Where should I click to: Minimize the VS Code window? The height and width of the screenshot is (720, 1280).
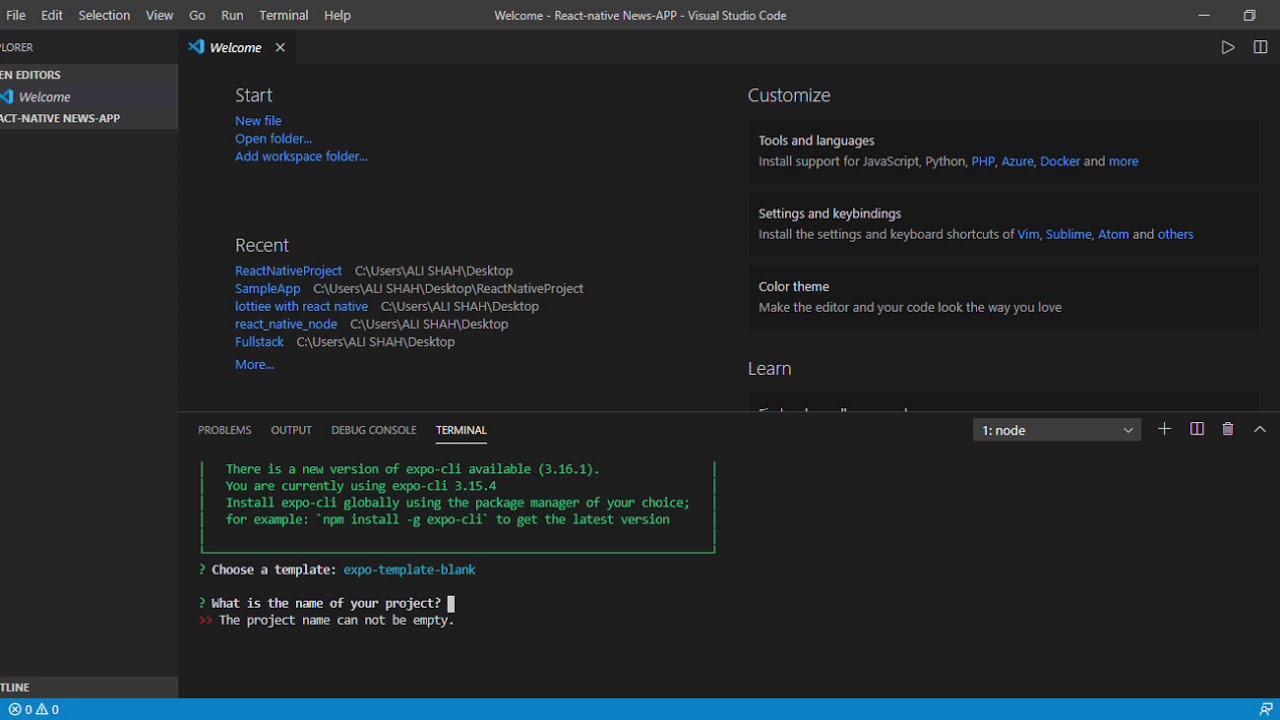pyautogui.click(x=1204, y=15)
